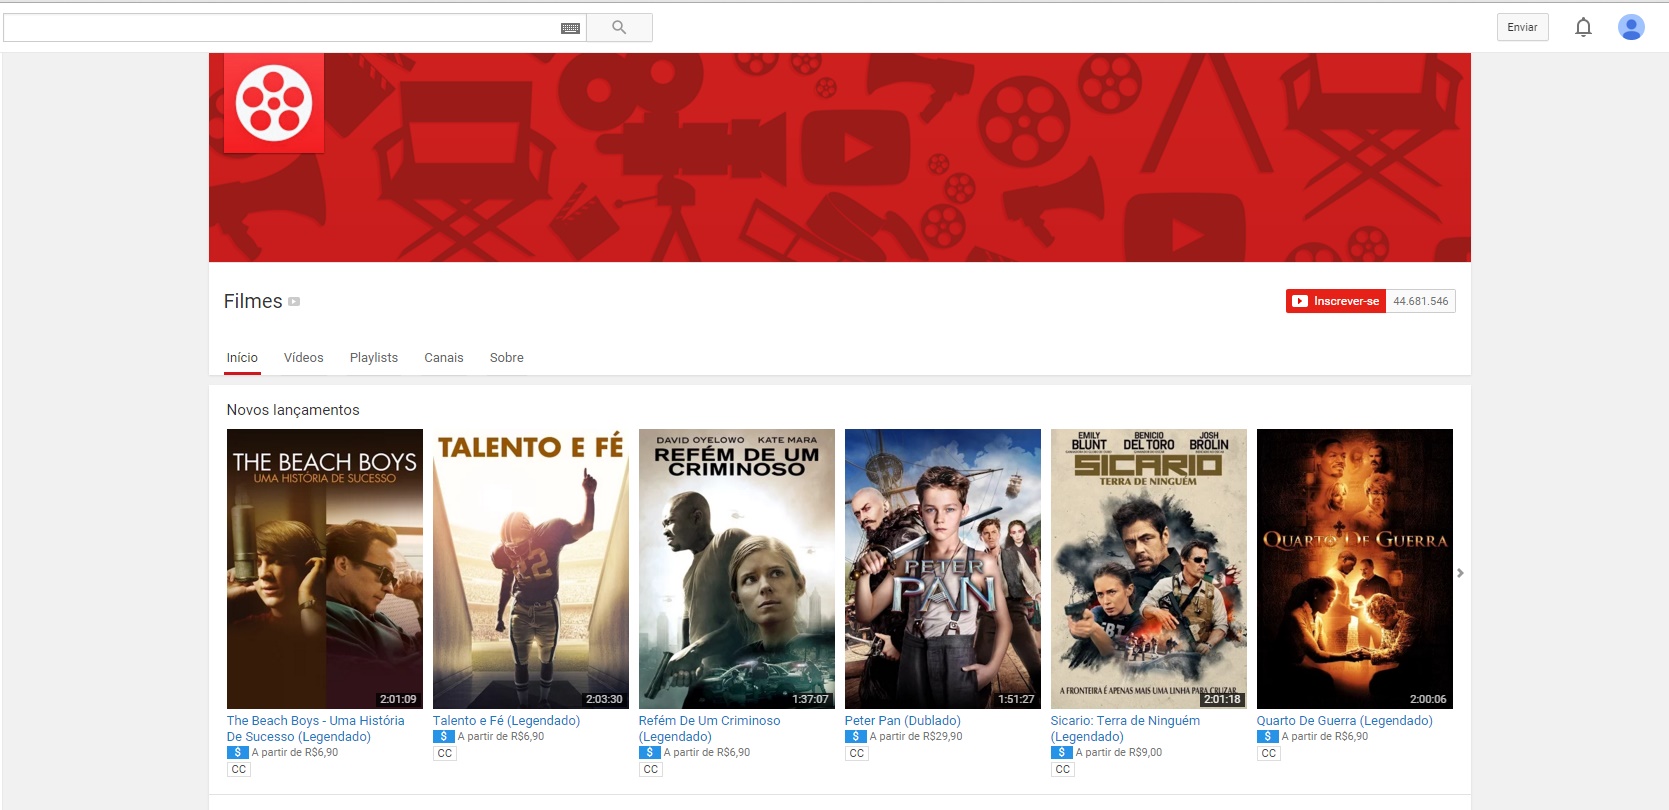Image resolution: width=1669 pixels, height=810 pixels.
Task: Click the Quarto De Guerra (Legendado) link
Action: (x=1345, y=720)
